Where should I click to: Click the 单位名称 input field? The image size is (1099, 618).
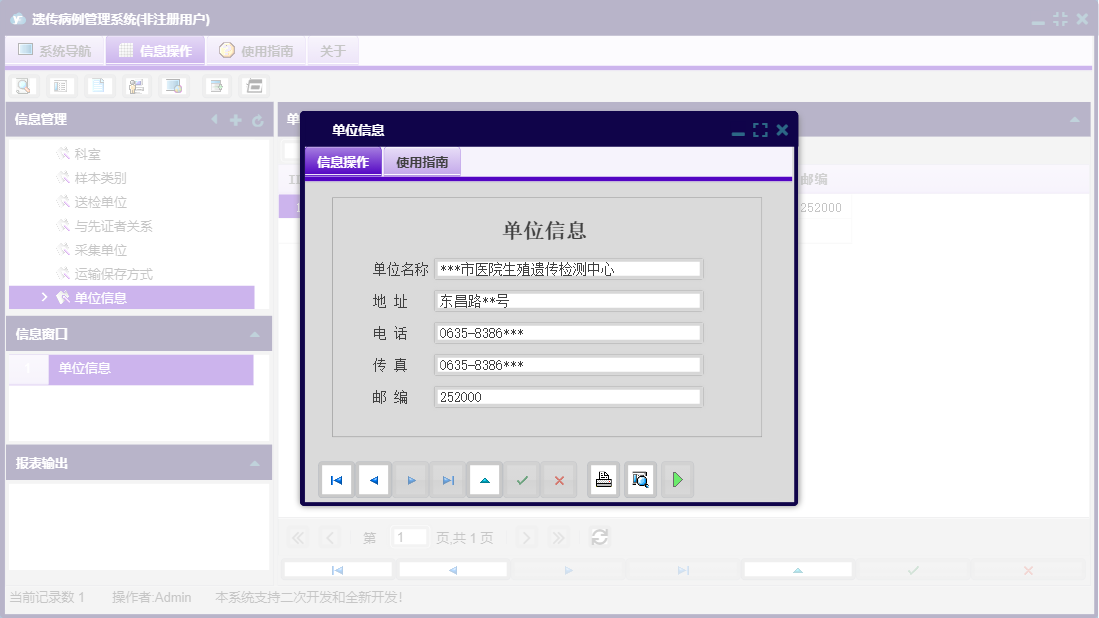[568, 268]
